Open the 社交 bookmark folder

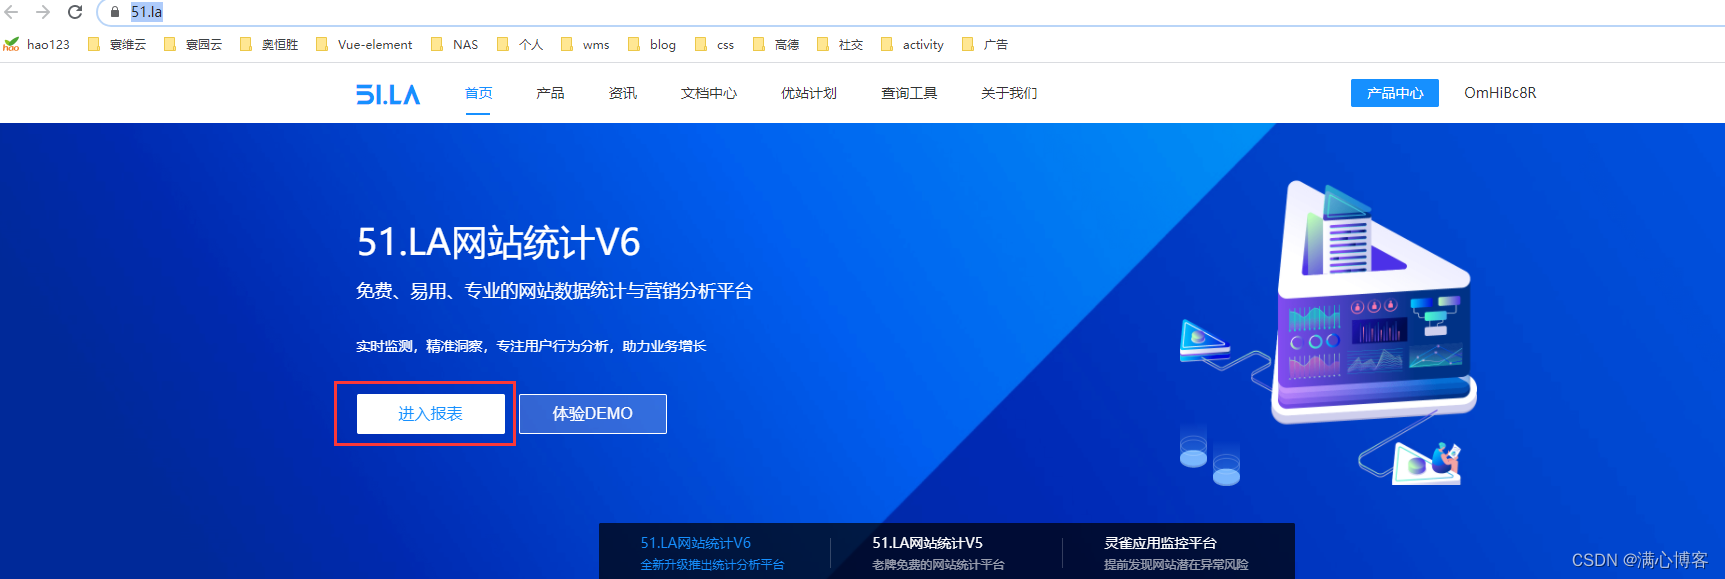pyautogui.click(x=840, y=44)
